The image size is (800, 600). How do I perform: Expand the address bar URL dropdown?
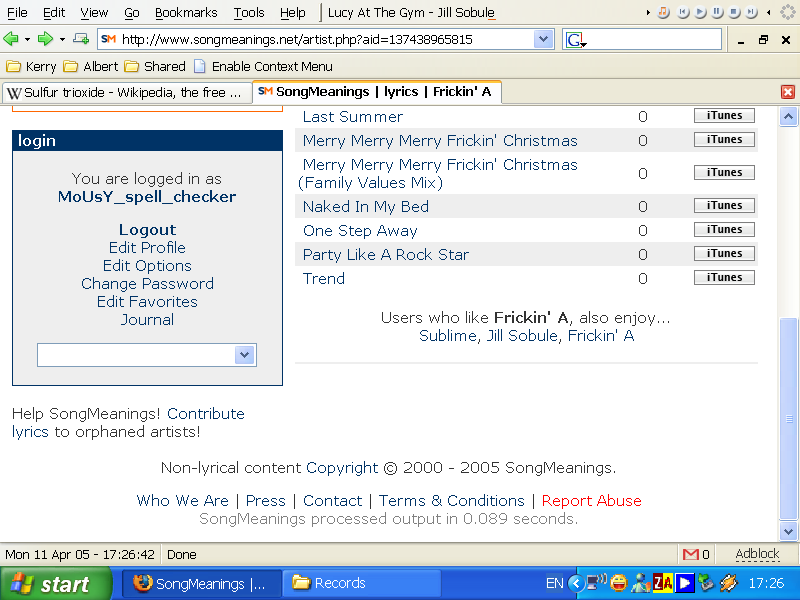coord(543,39)
